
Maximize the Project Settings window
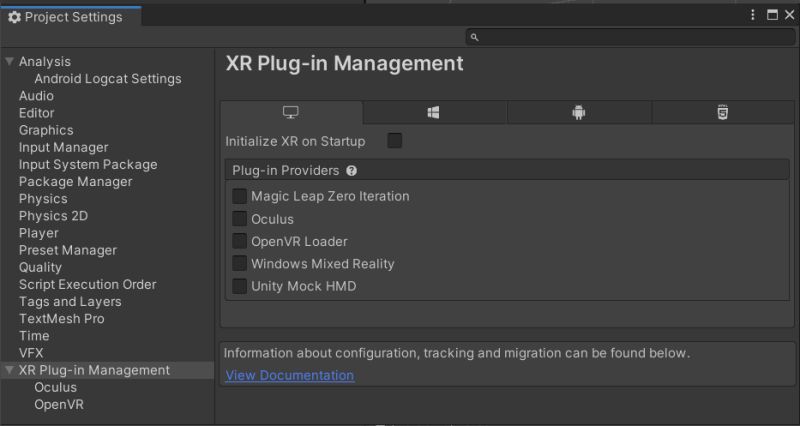click(x=772, y=15)
